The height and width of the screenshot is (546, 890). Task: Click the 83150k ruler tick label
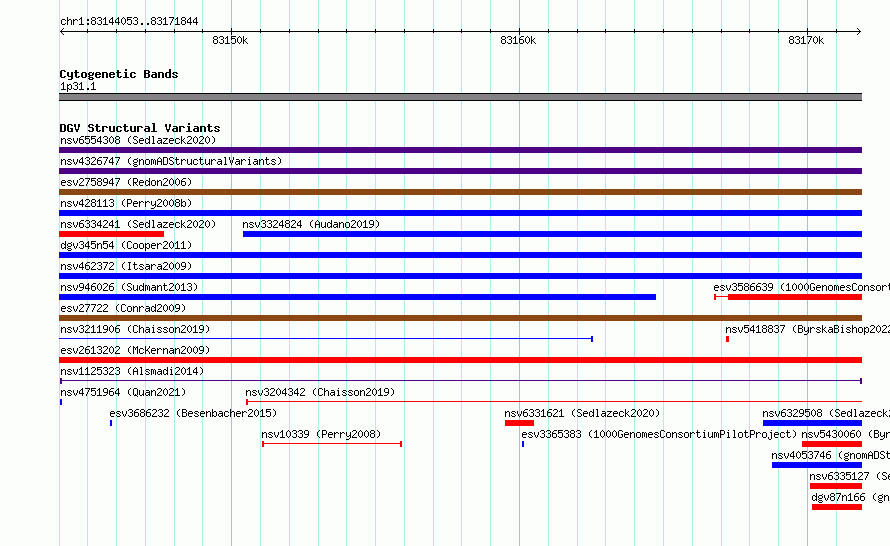230,40
